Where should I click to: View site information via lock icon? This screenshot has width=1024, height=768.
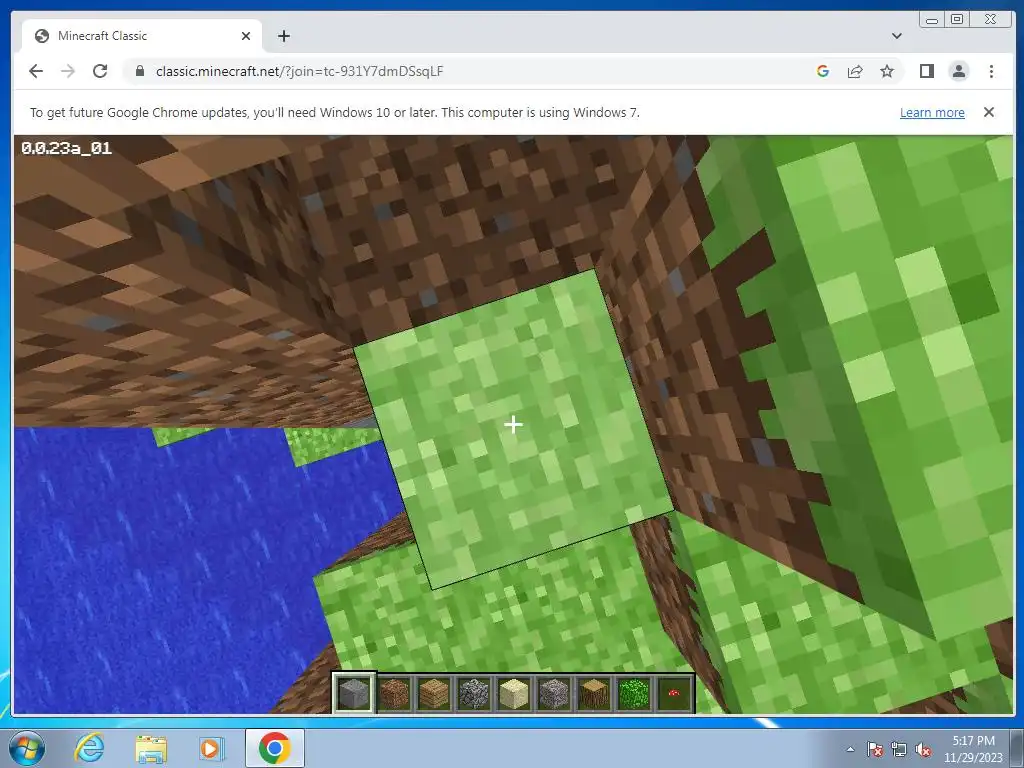pyautogui.click(x=139, y=71)
